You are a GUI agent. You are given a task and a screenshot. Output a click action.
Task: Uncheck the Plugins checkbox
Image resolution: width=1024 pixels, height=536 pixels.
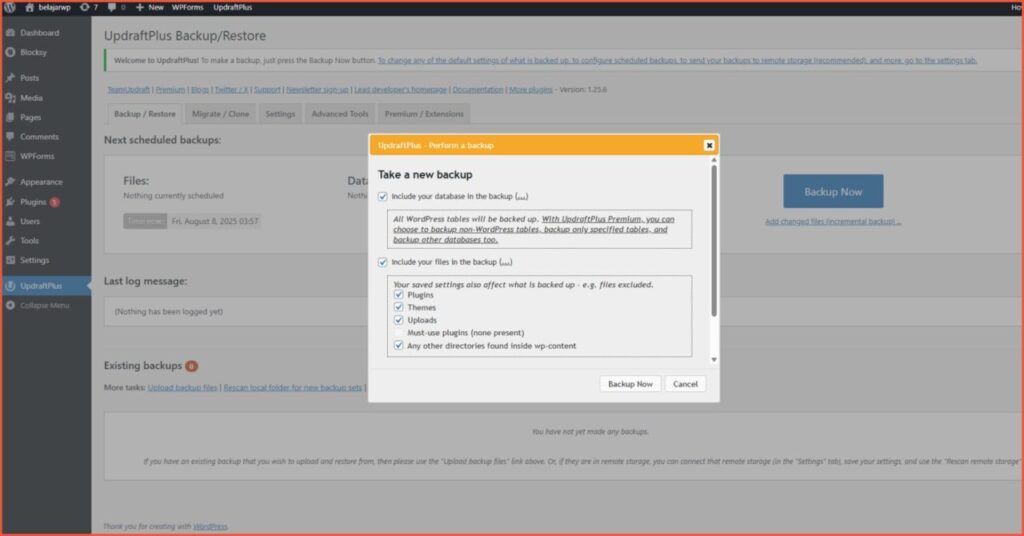coord(398,294)
